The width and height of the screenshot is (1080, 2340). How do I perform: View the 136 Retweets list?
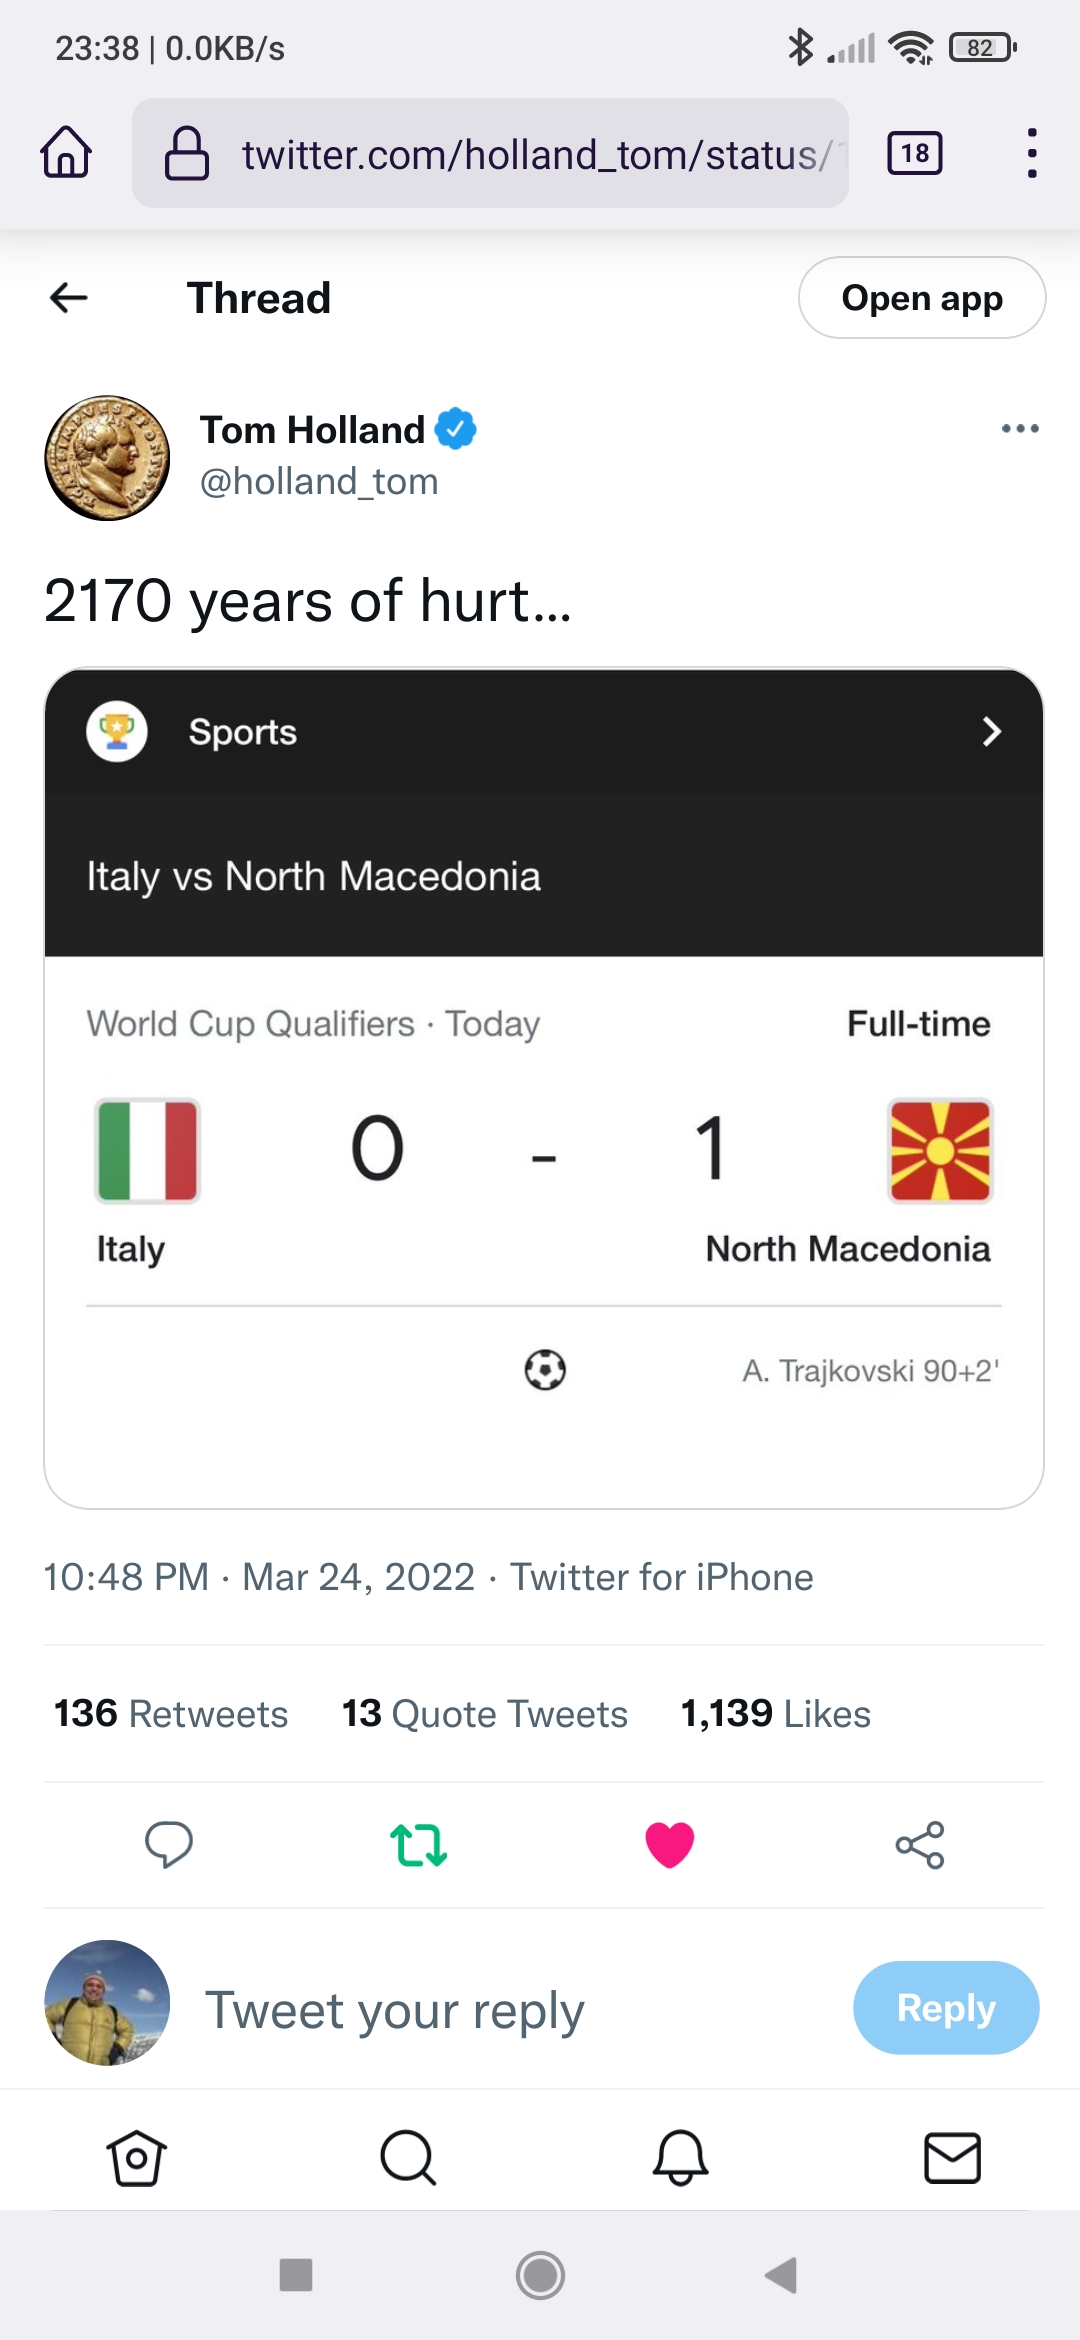pyautogui.click(x=171, y=1713)
